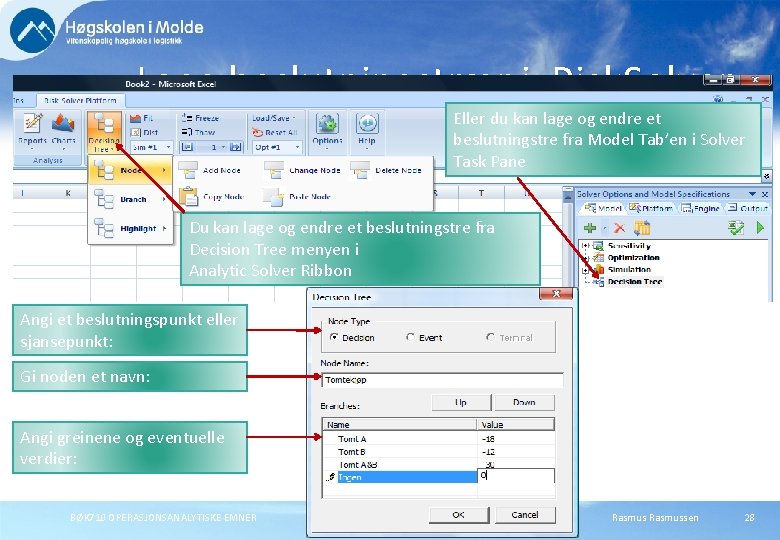This screenshot has width=780, height=540.
Task: Expand the Simulation tree node
Action: coord(586,270)
